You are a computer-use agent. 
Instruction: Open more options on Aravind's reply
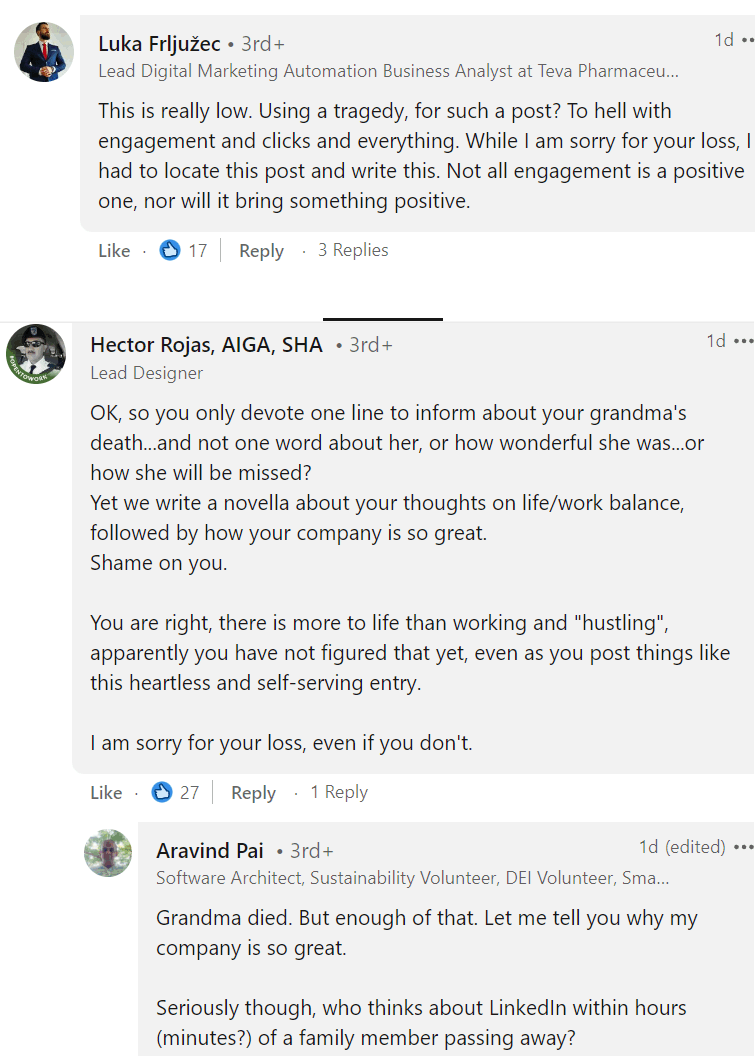[743, 847]
